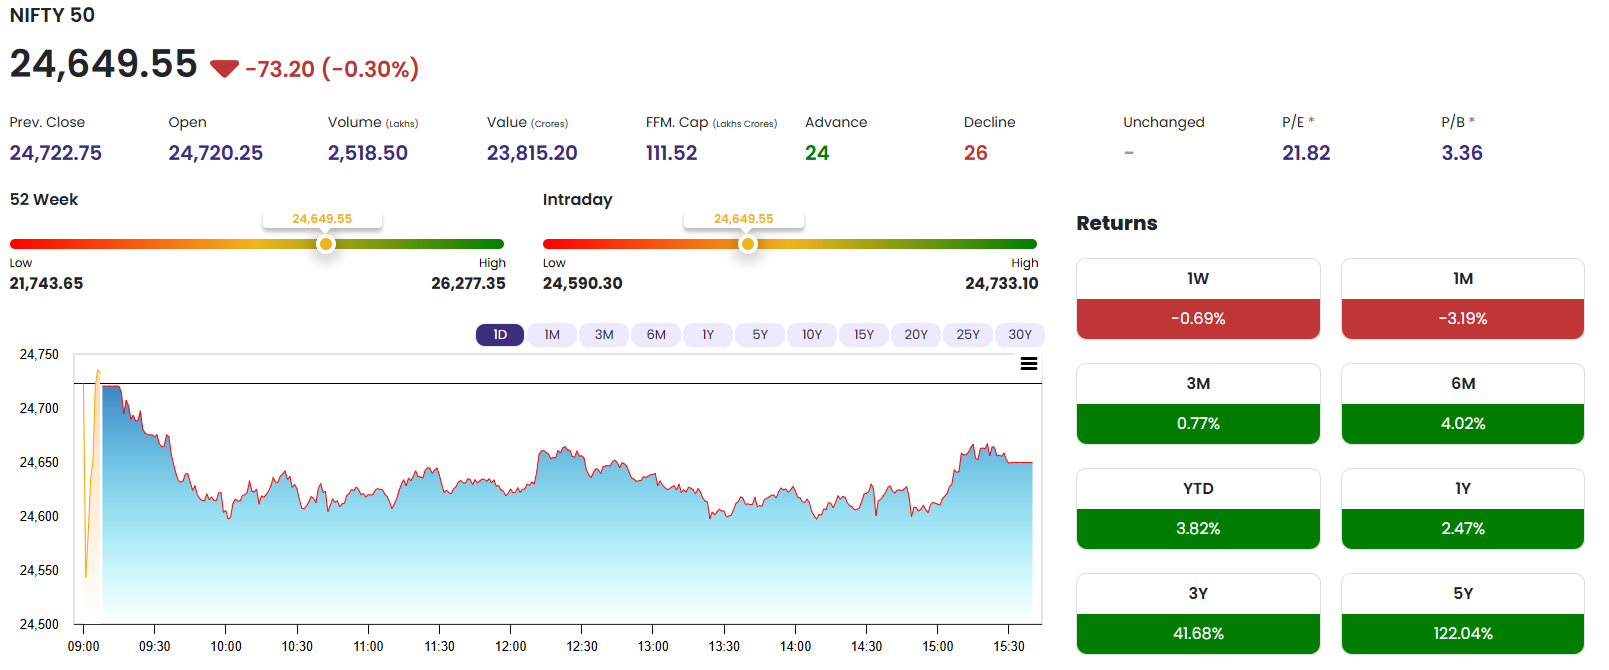Viewport: 1609px width, 670px height.
Task: Click the Unchanged label
Action: (1164, 122)
